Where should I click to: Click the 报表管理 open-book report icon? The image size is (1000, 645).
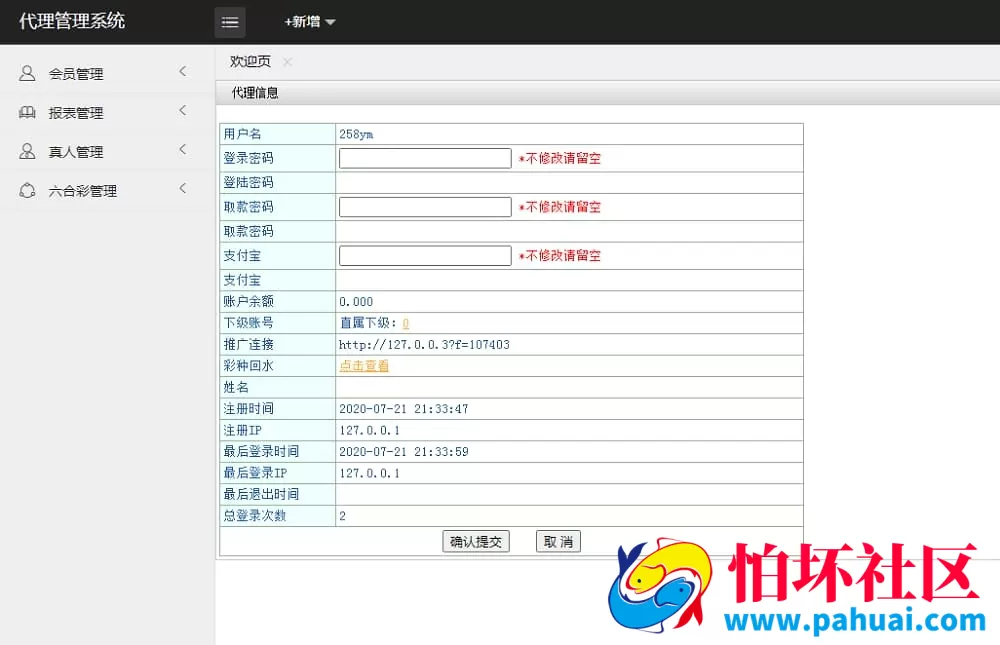(x=25, y=112)
